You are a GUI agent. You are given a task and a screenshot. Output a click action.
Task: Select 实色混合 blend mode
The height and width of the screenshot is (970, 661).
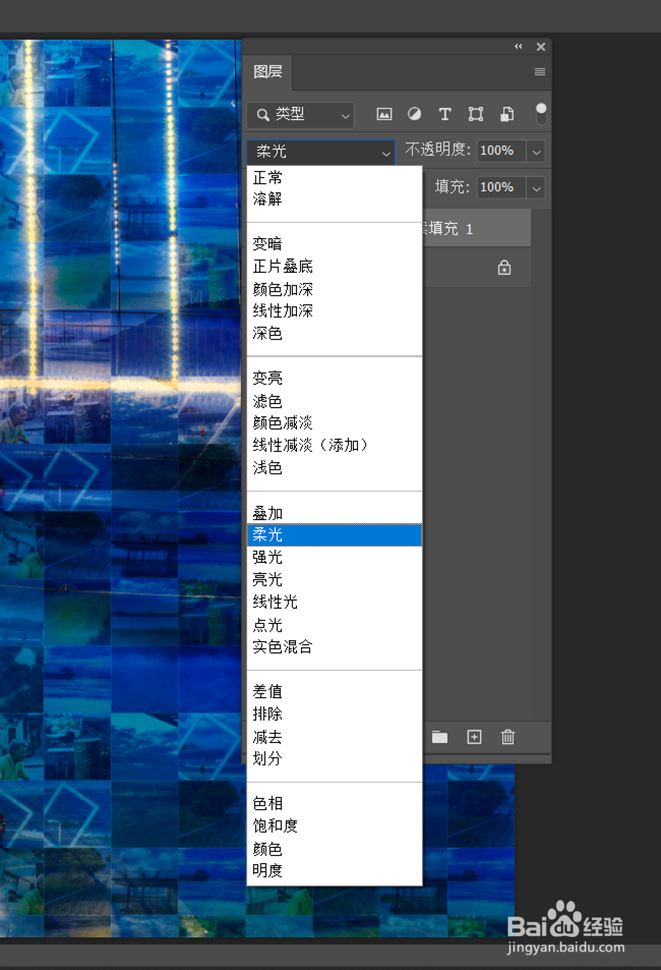click(x=335, y=647)
